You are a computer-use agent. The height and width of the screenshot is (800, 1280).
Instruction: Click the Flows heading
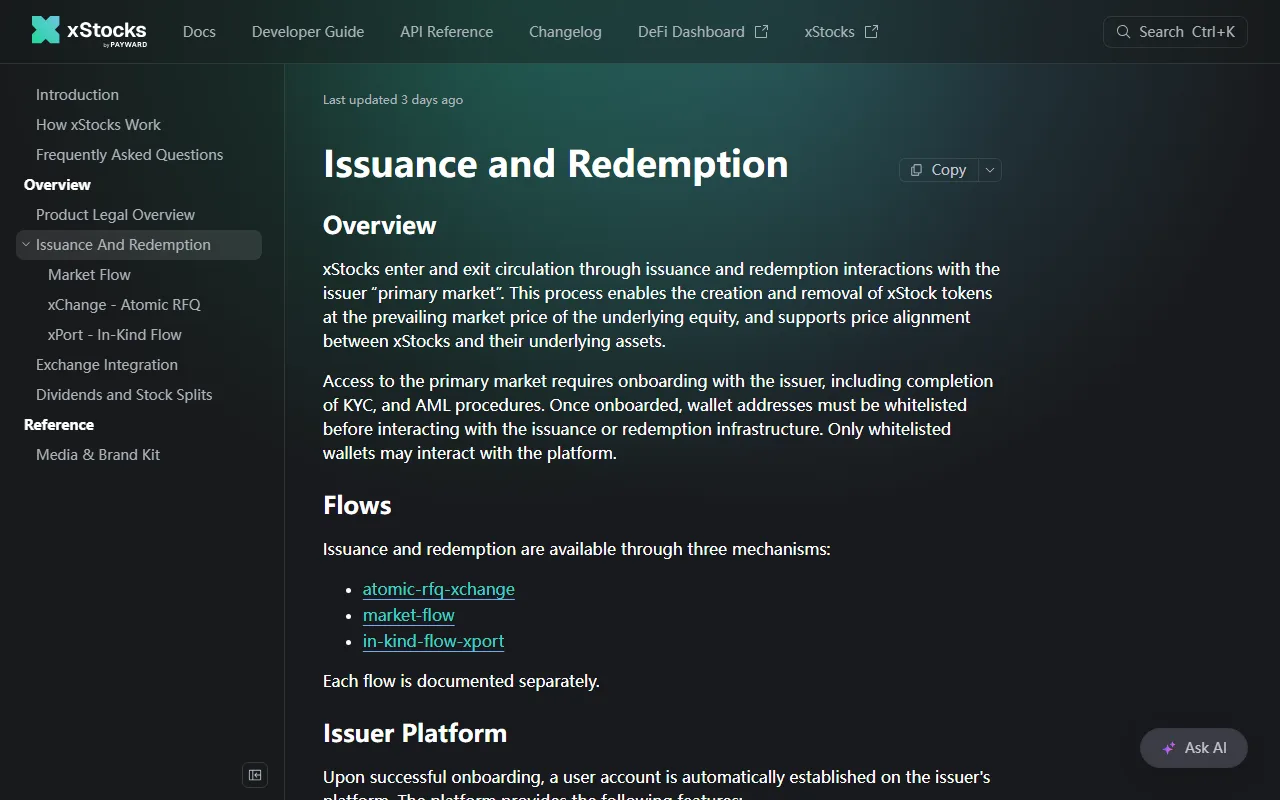click(357, 505)
